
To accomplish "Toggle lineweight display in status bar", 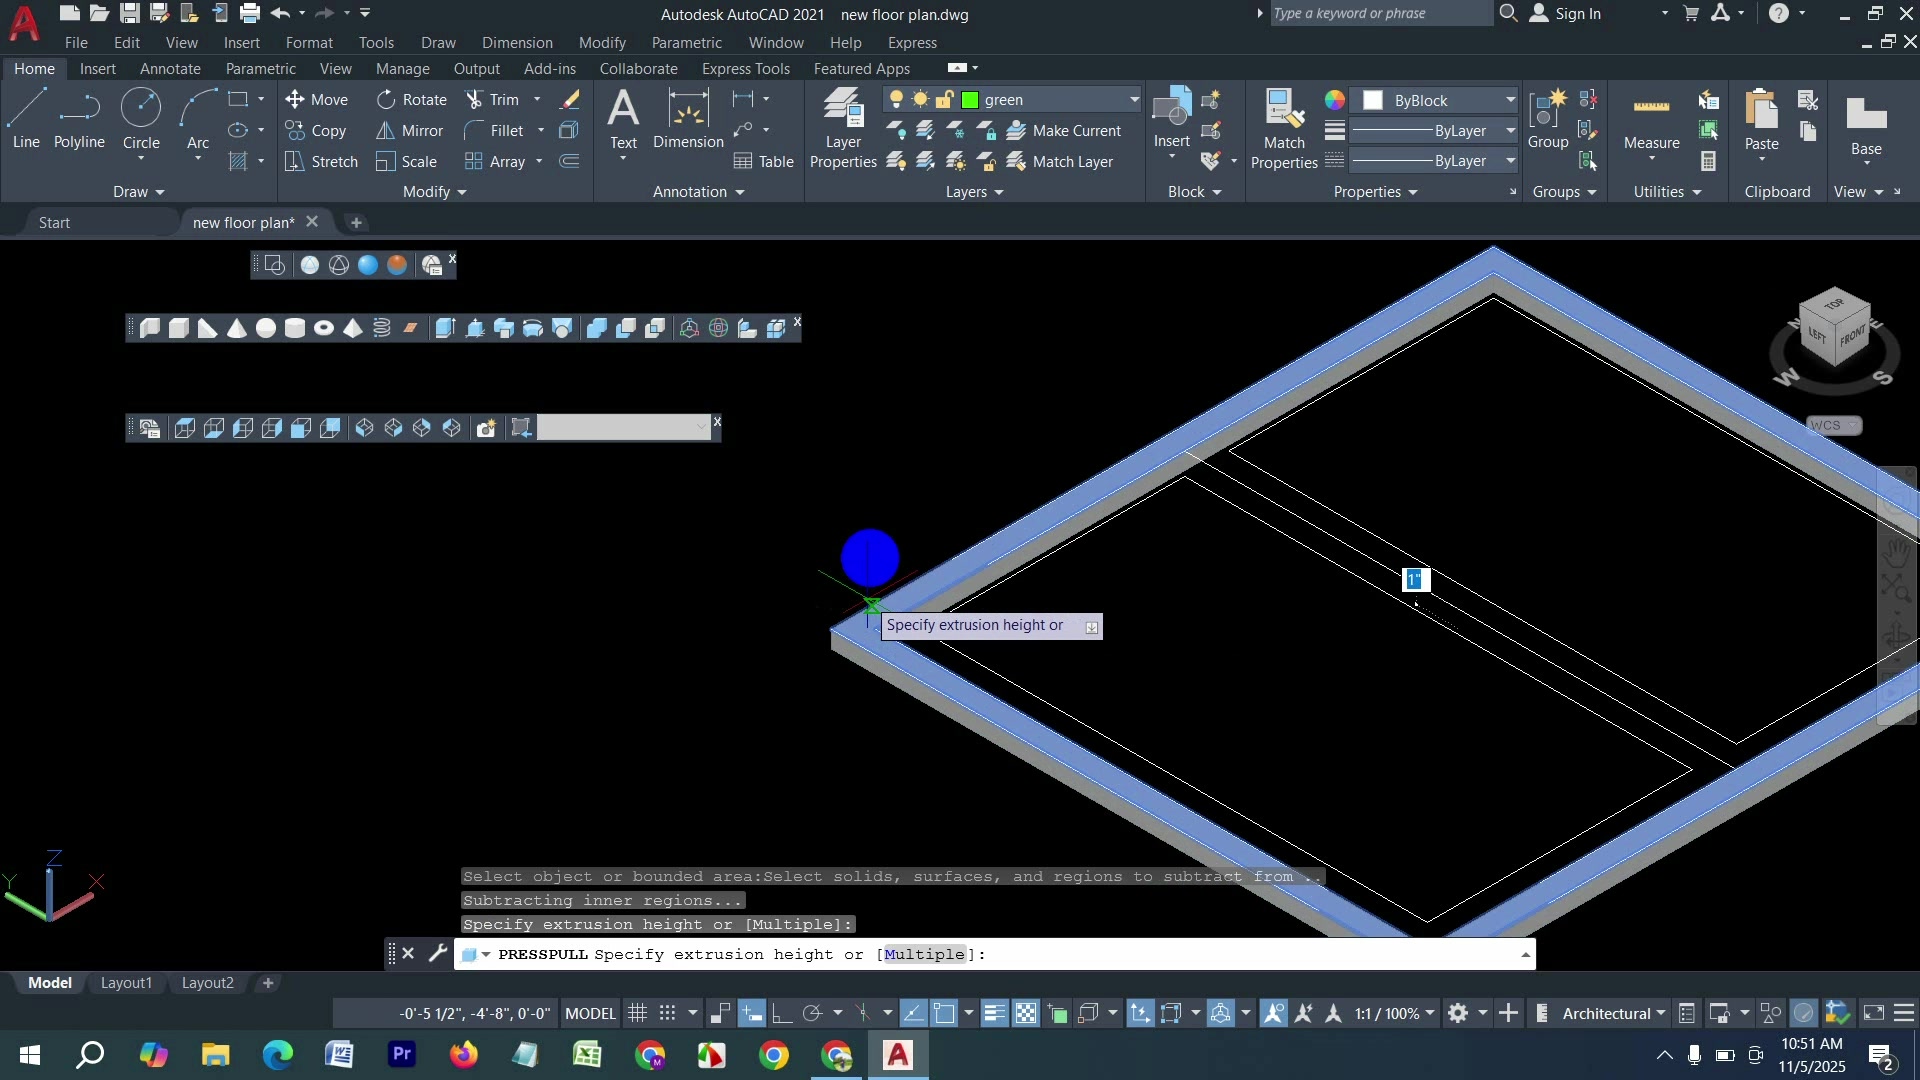I will click(x=994, y=1014).
